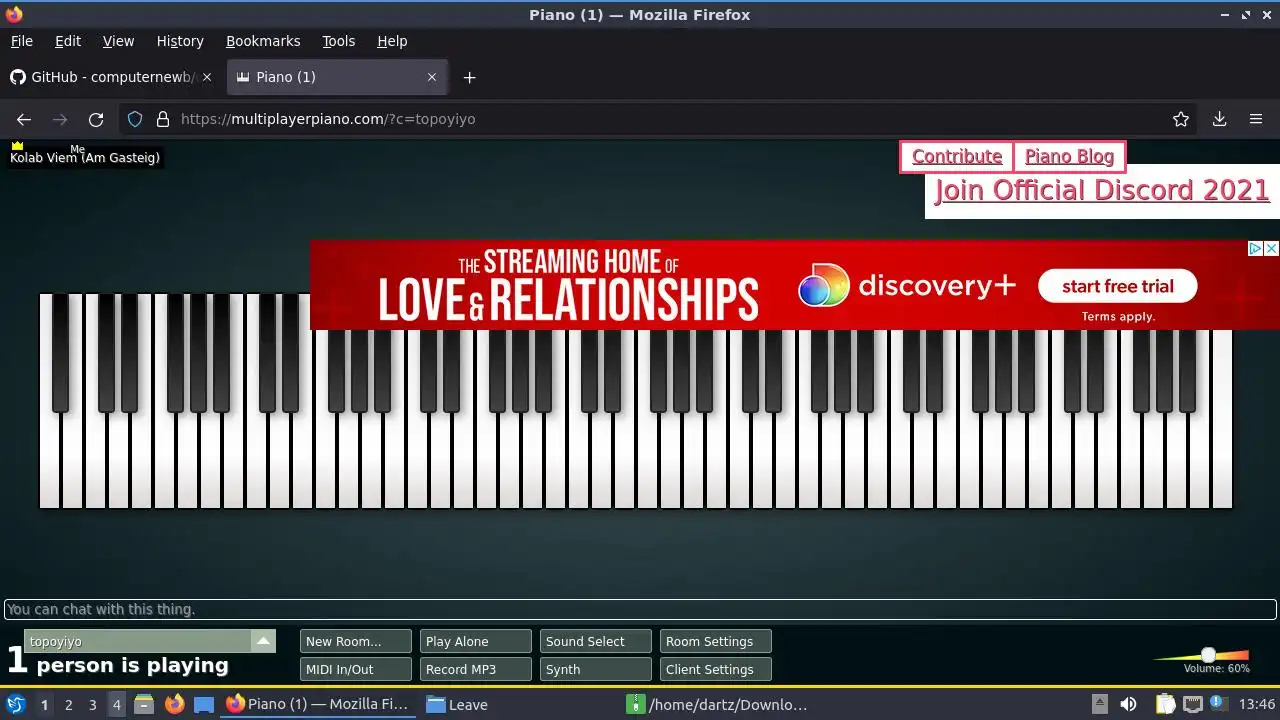Viewport: 1280px width, 720px height.
Task: Open the History menu
Action: (180, 41)
